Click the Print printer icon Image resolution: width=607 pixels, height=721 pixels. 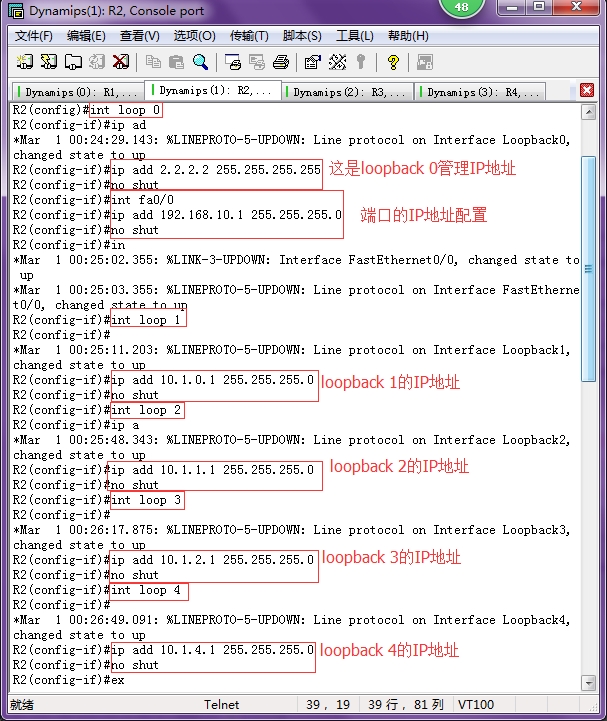click(x=281, y=62)
